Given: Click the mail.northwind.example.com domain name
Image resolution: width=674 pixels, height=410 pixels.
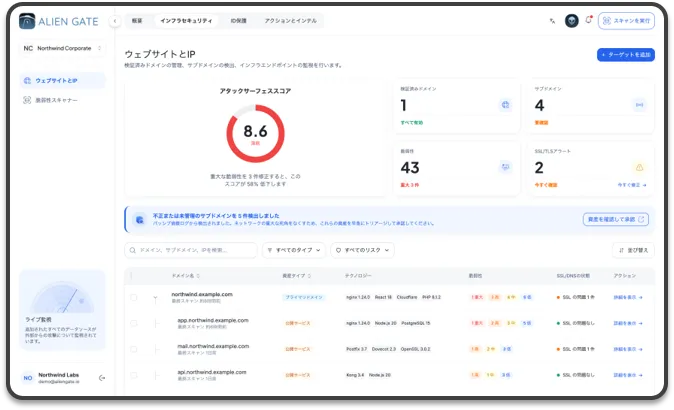Looking at the screenshot, I should point(213,346).
